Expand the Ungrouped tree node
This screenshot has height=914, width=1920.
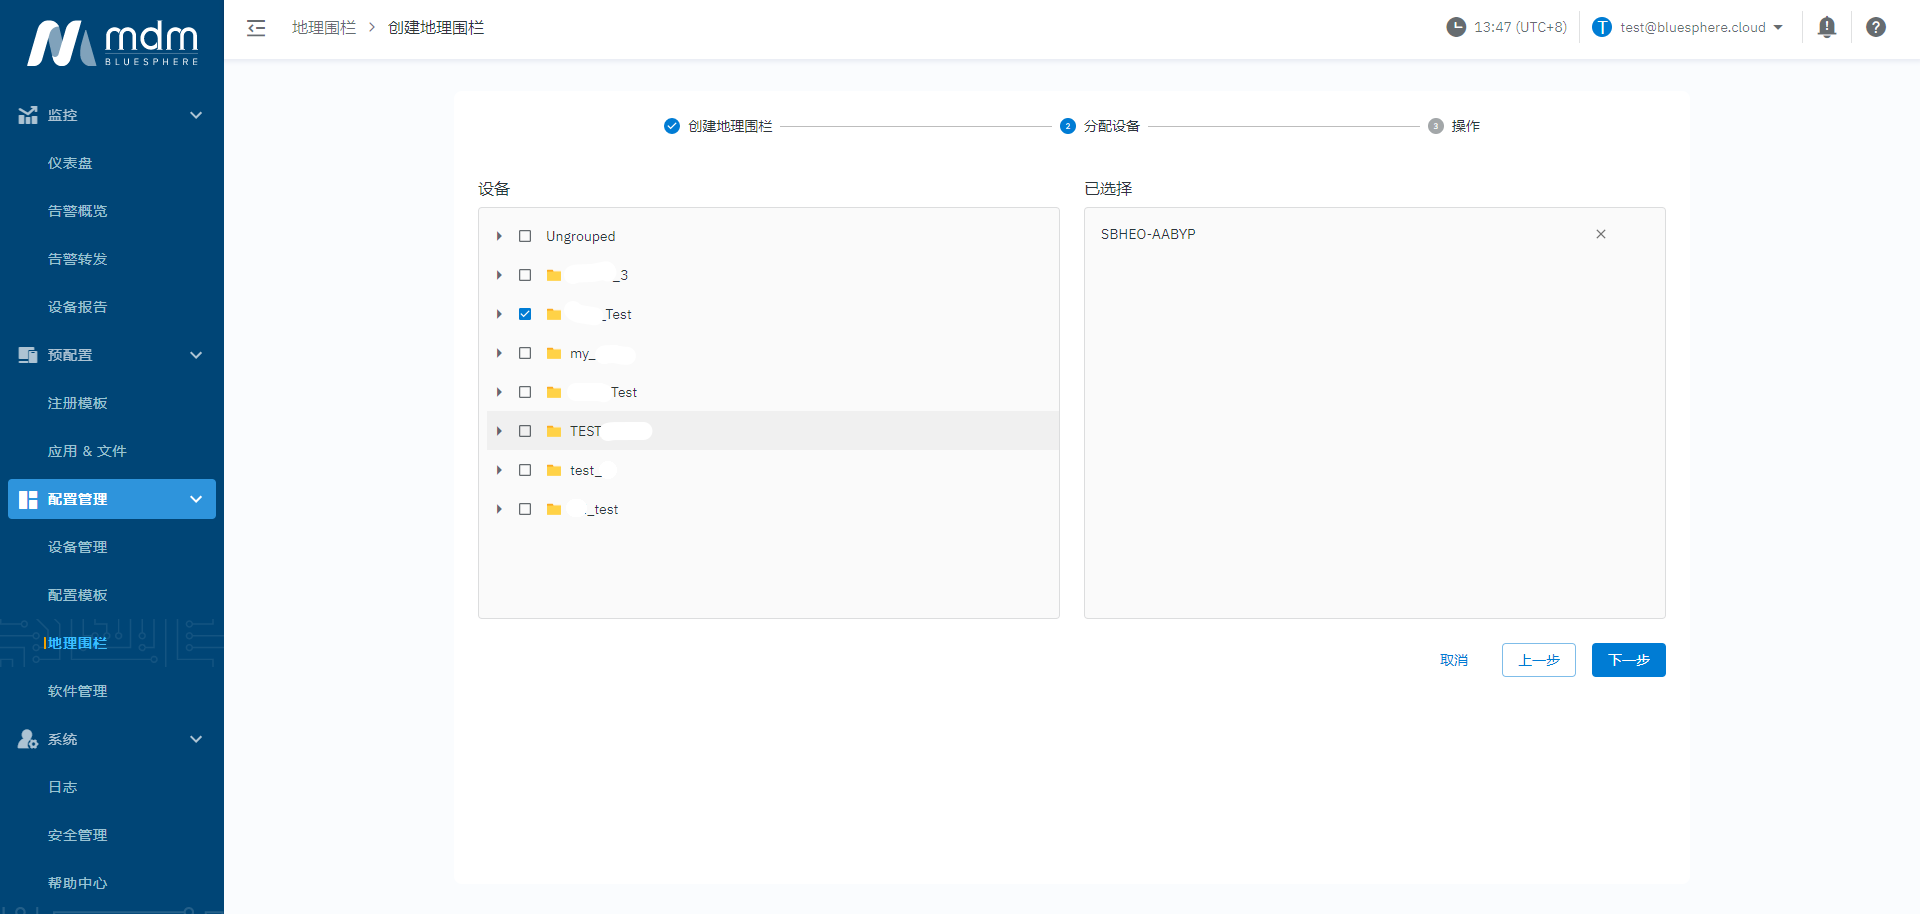click(x=499, y=236)
